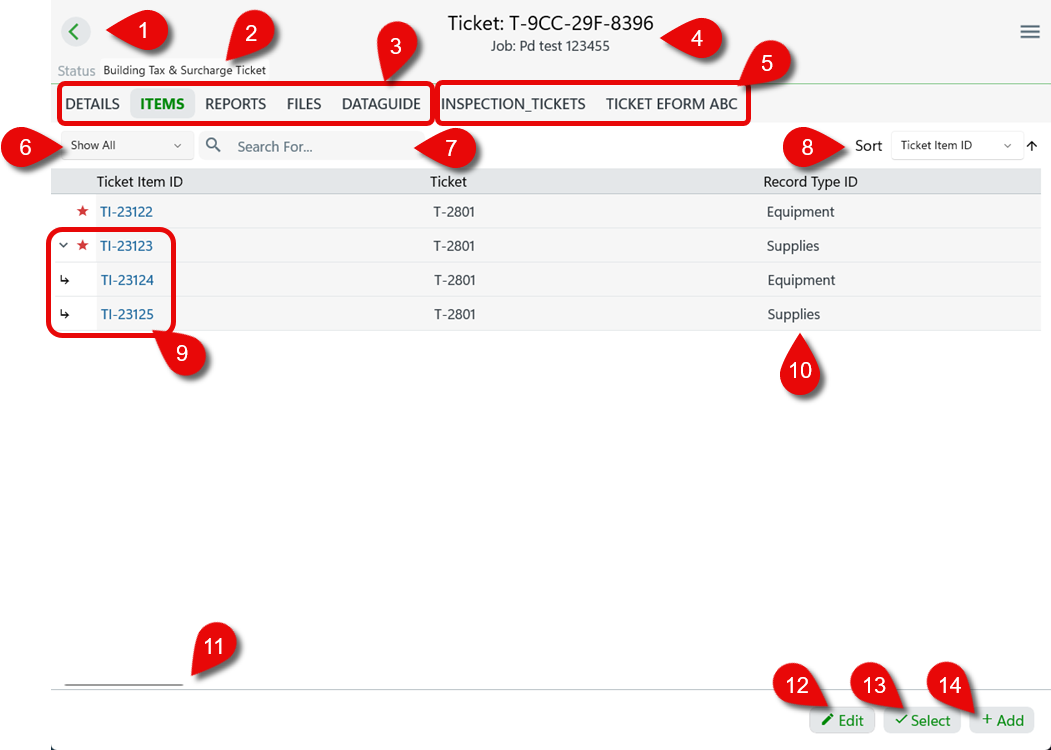Open the Show All filter dropdown
1051x750 pixels.
click(x=127, y=145)
